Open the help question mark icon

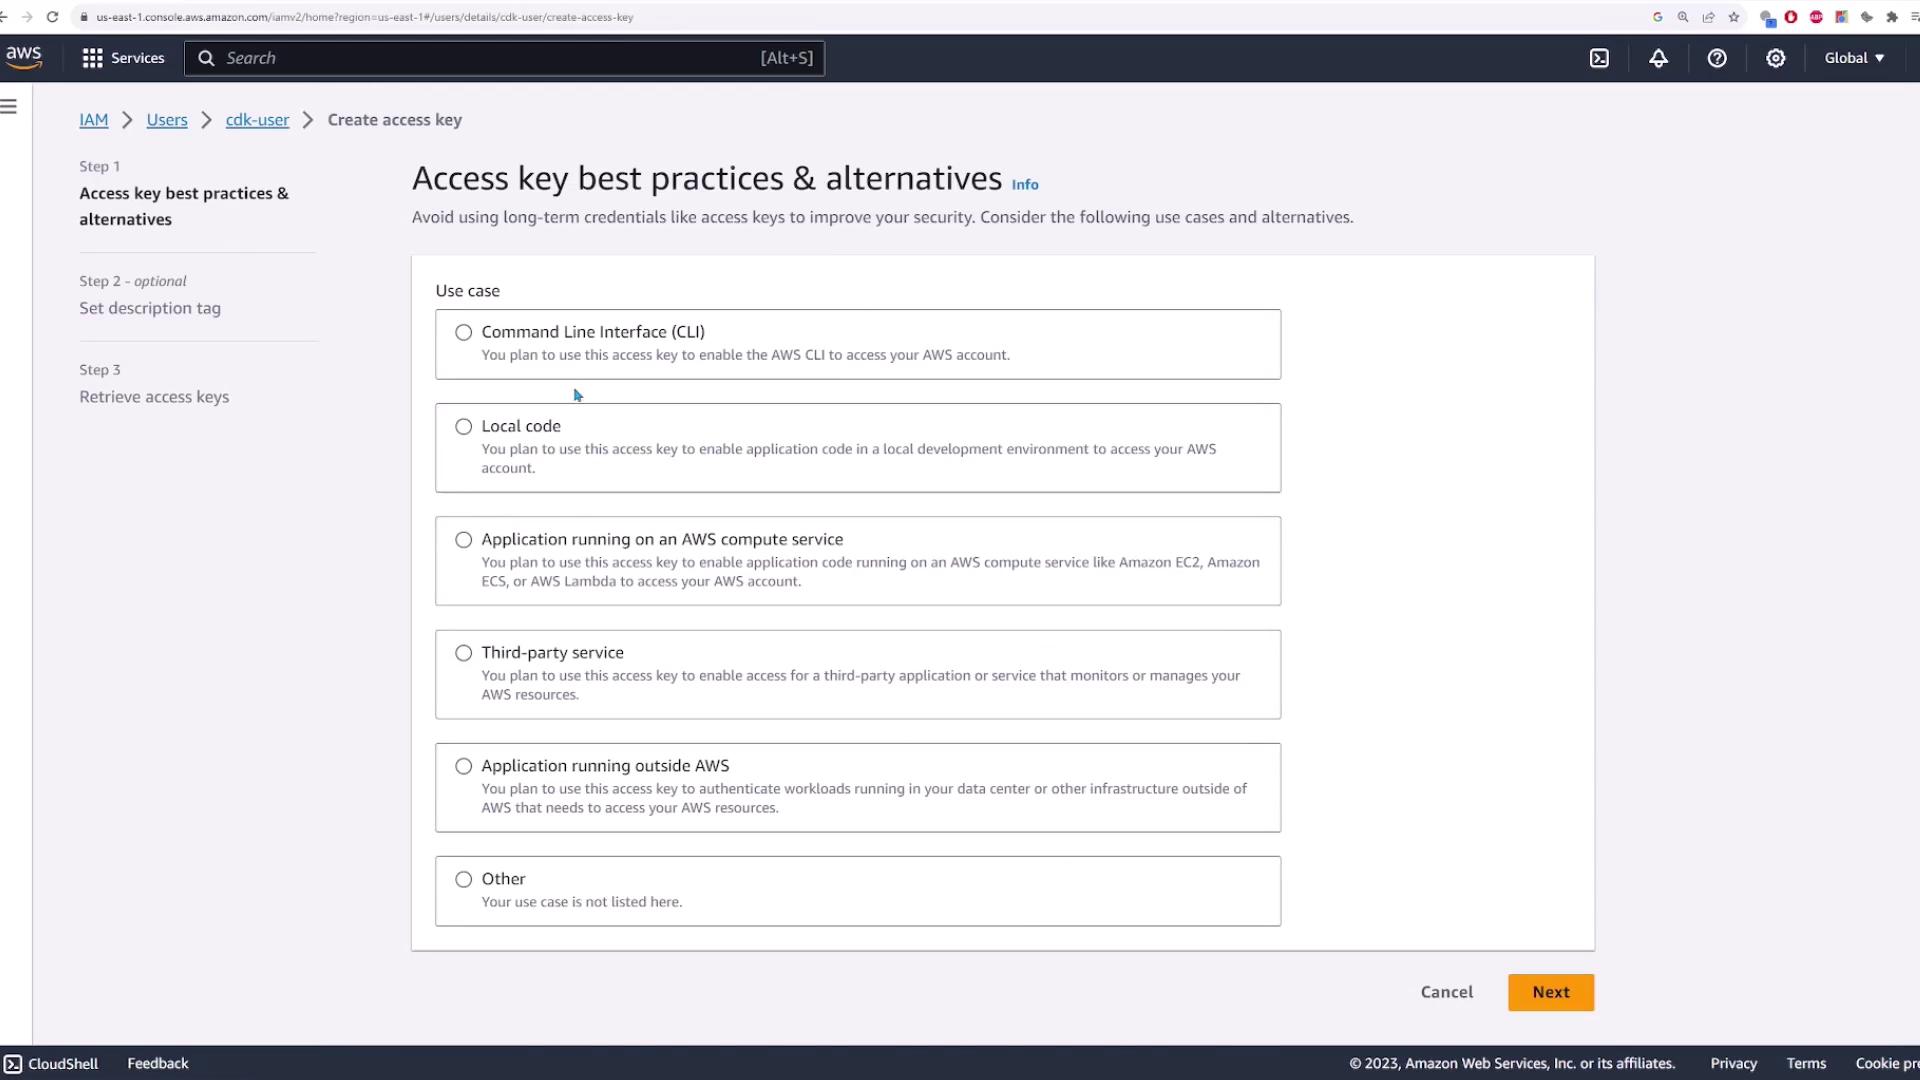1717,58
